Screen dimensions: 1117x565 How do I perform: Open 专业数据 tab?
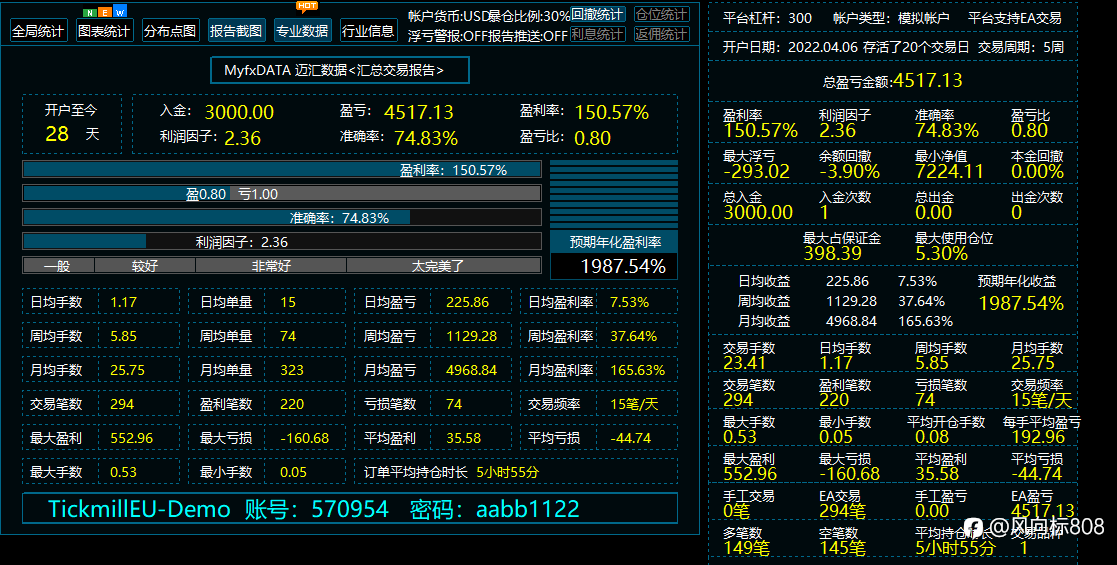(x=302, y=31)
